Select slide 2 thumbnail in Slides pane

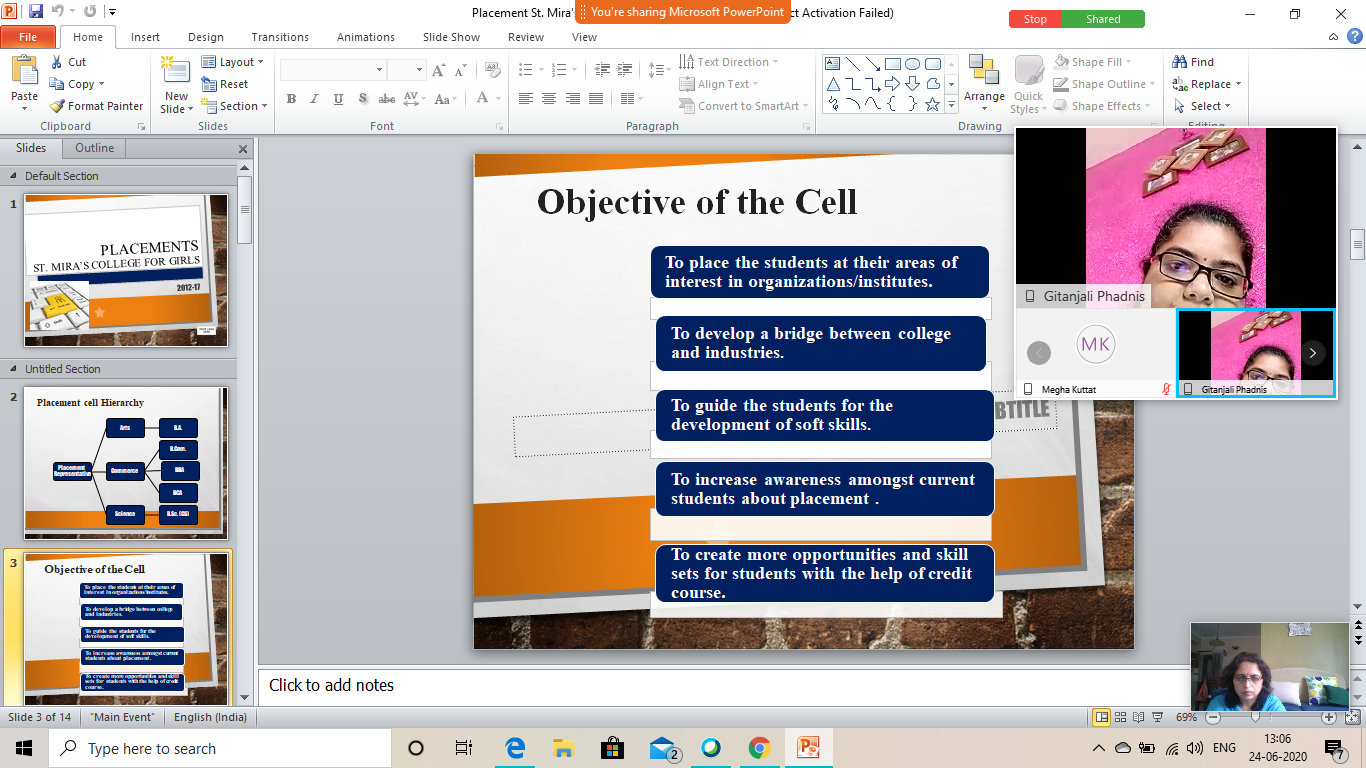(x=125, y=462)
